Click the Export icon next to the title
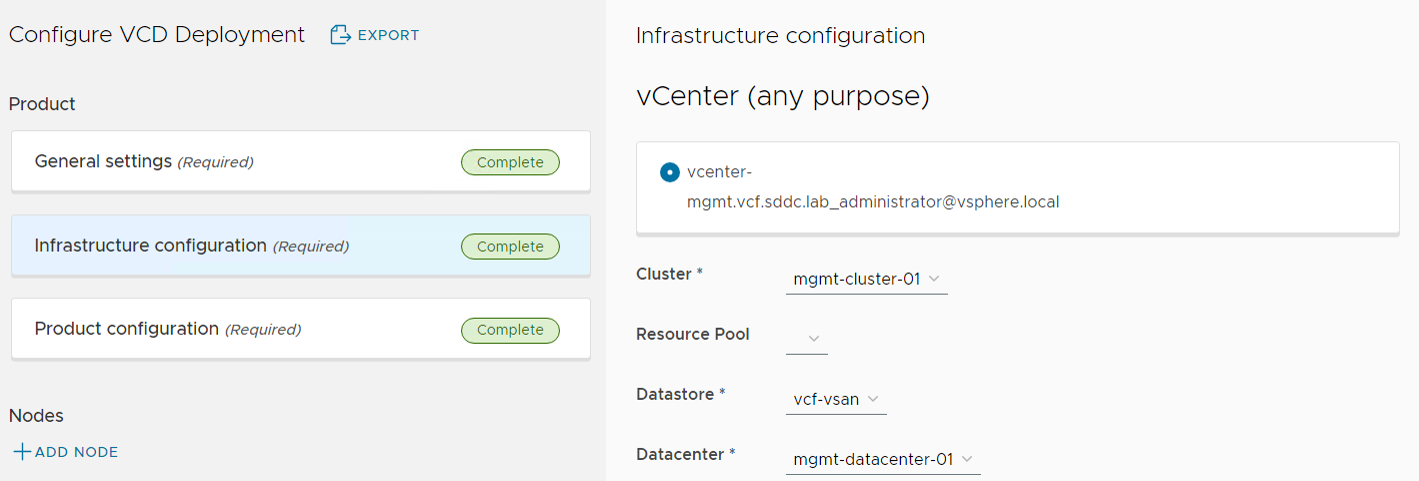Image resolution: width=1419 pixels, height=481 pixels. click(341, 35)
